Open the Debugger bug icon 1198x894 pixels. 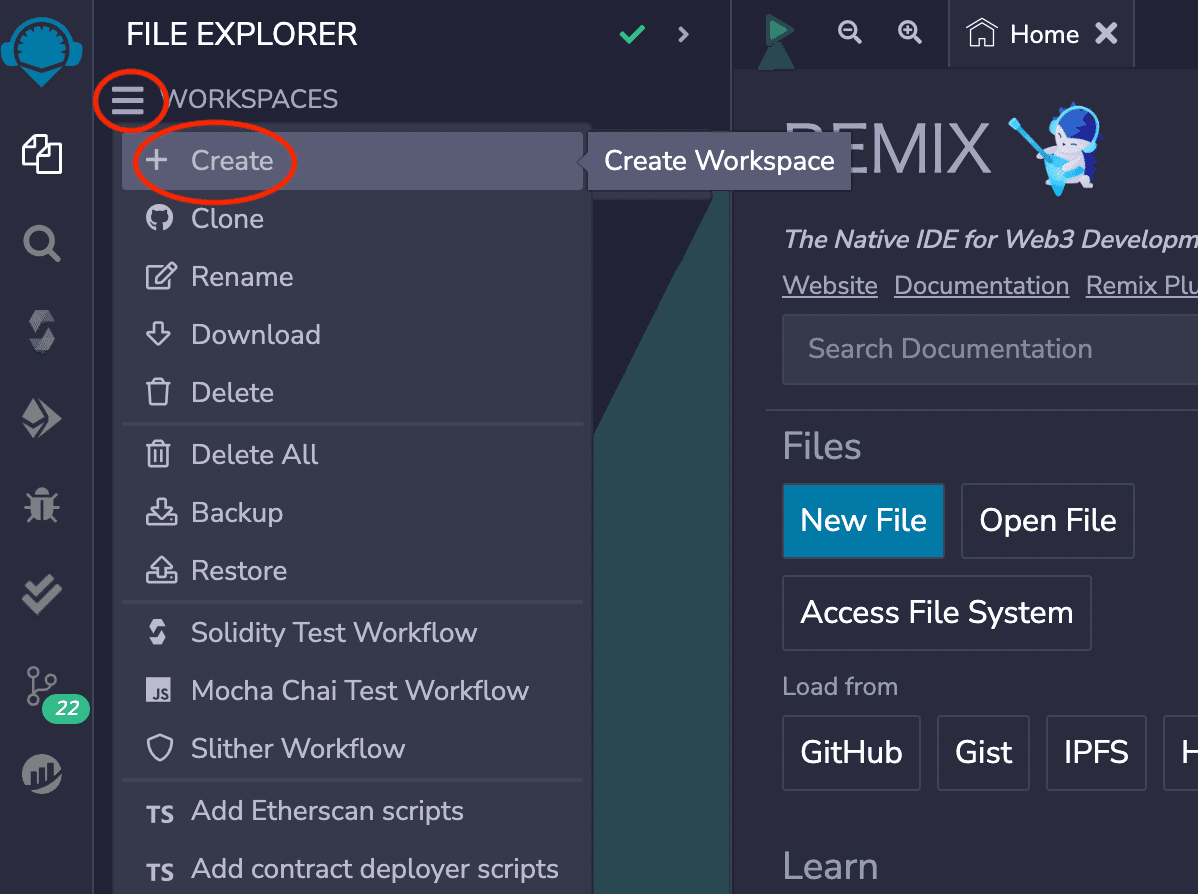(41, 505)
